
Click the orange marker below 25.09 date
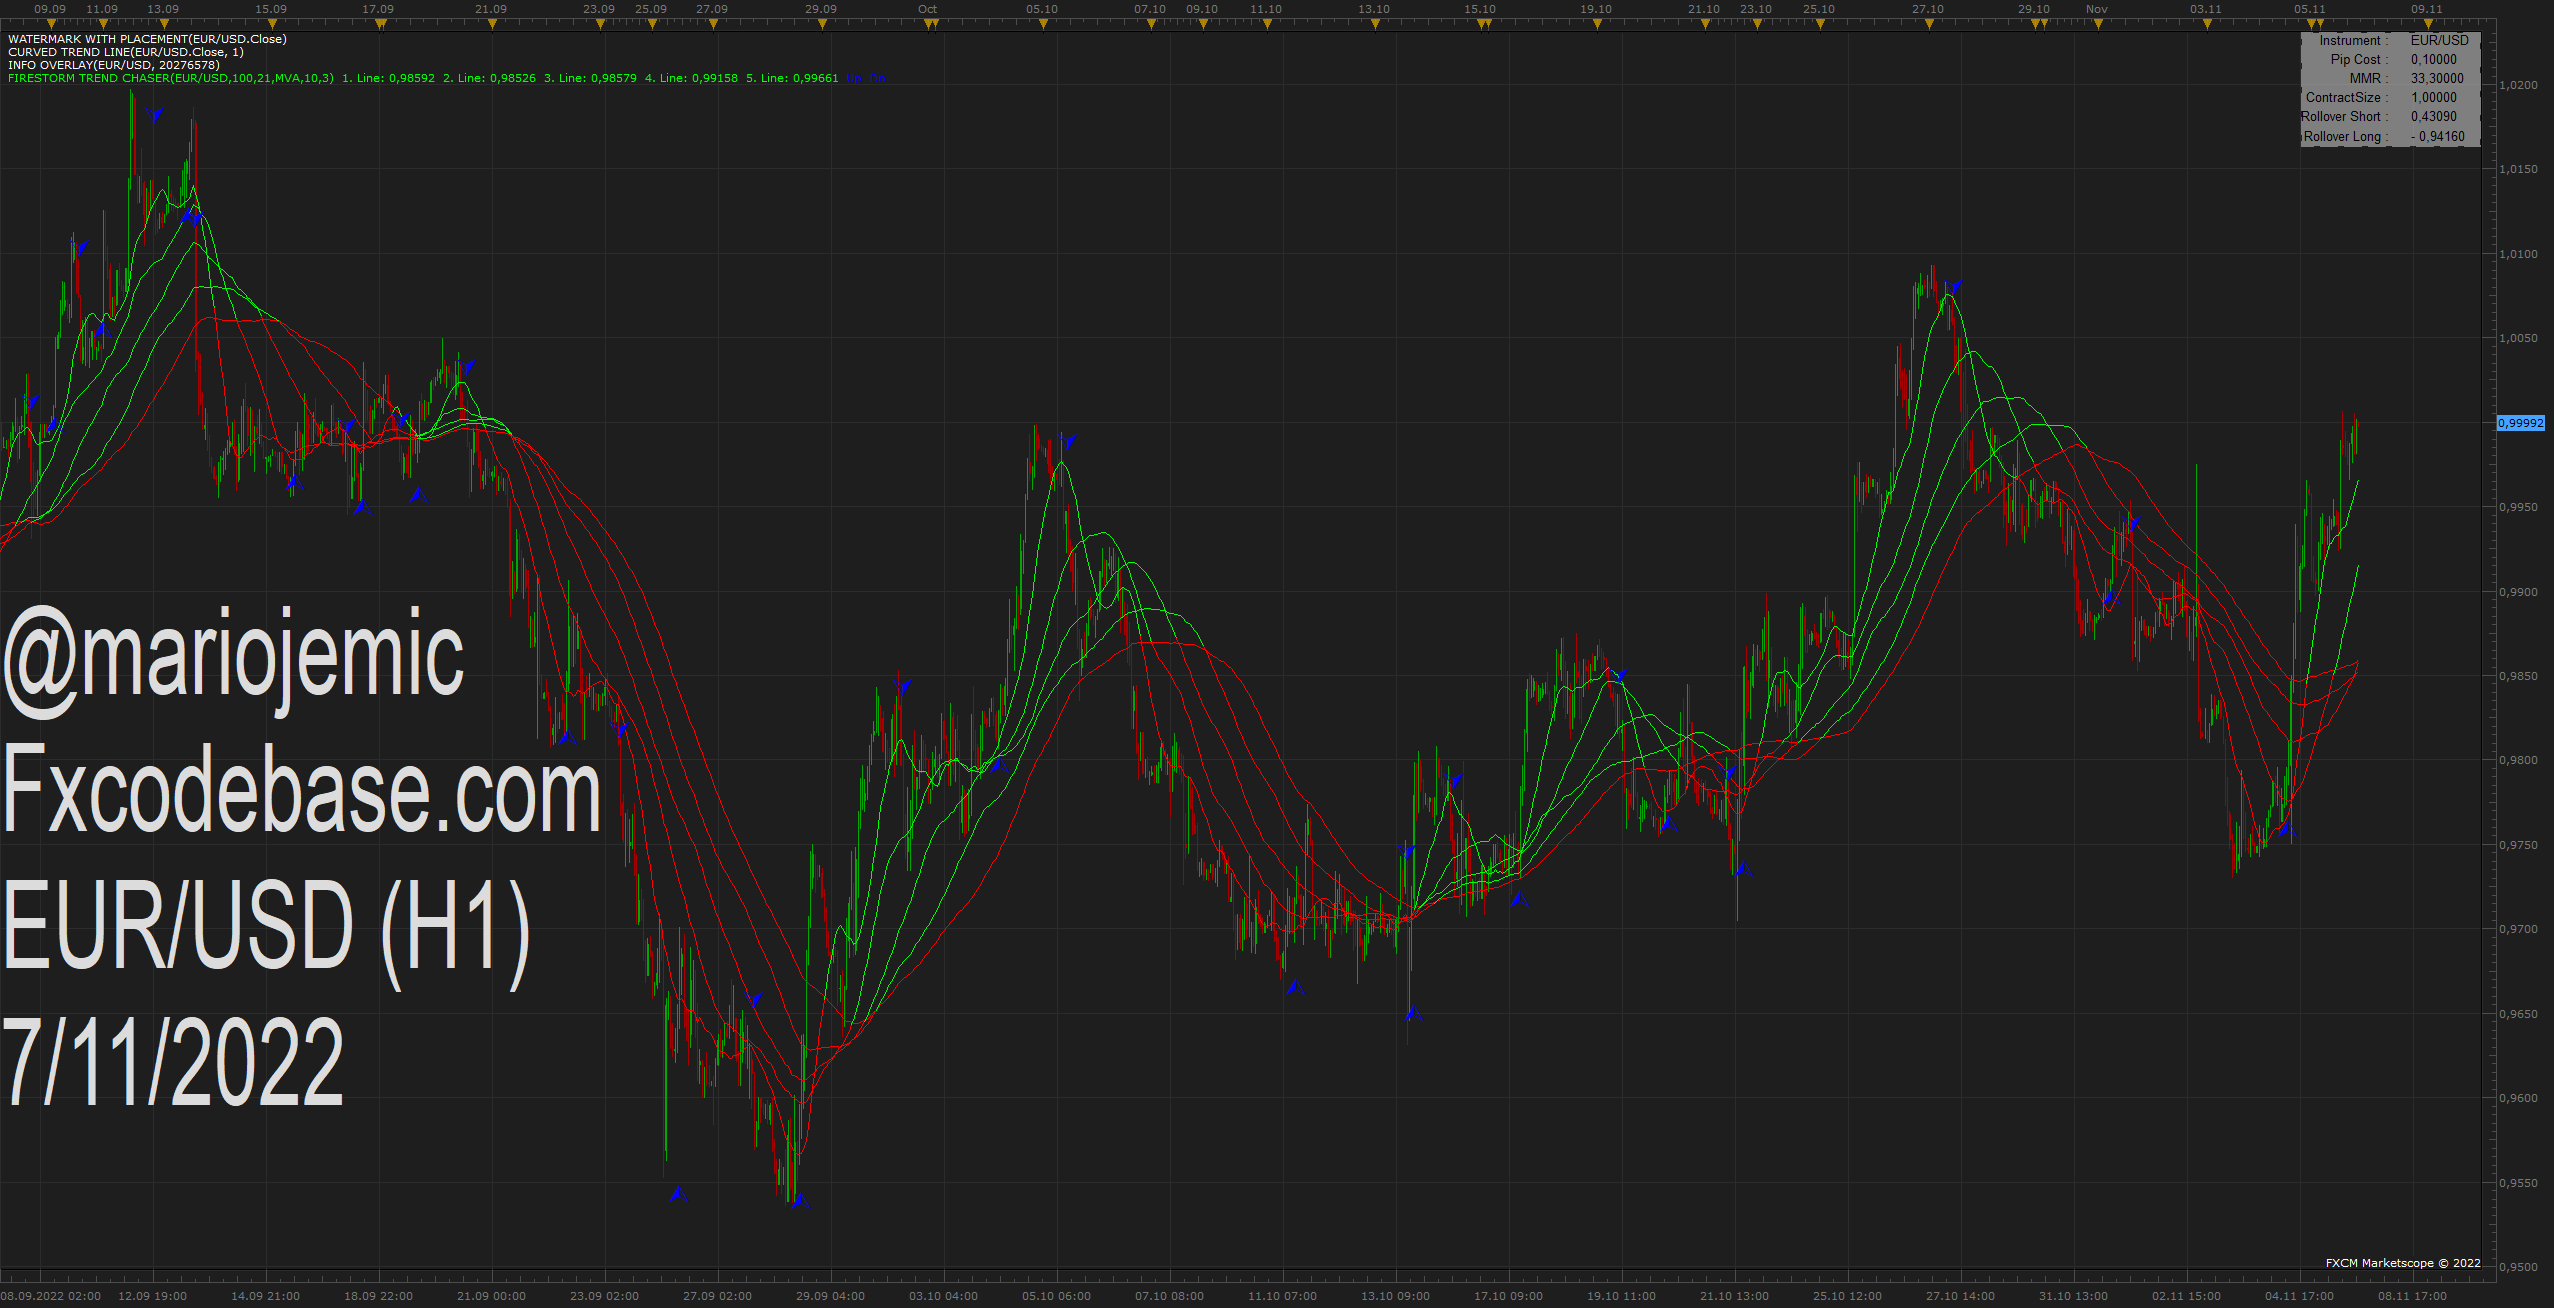(652, 24)
